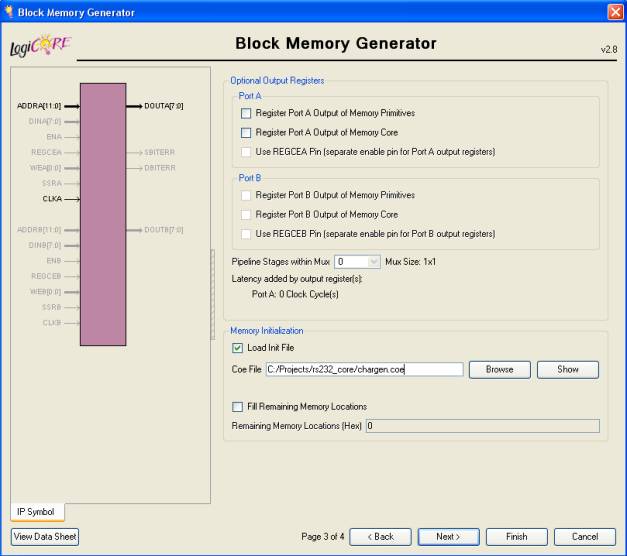Proceed with the Next button

point(448,537)
